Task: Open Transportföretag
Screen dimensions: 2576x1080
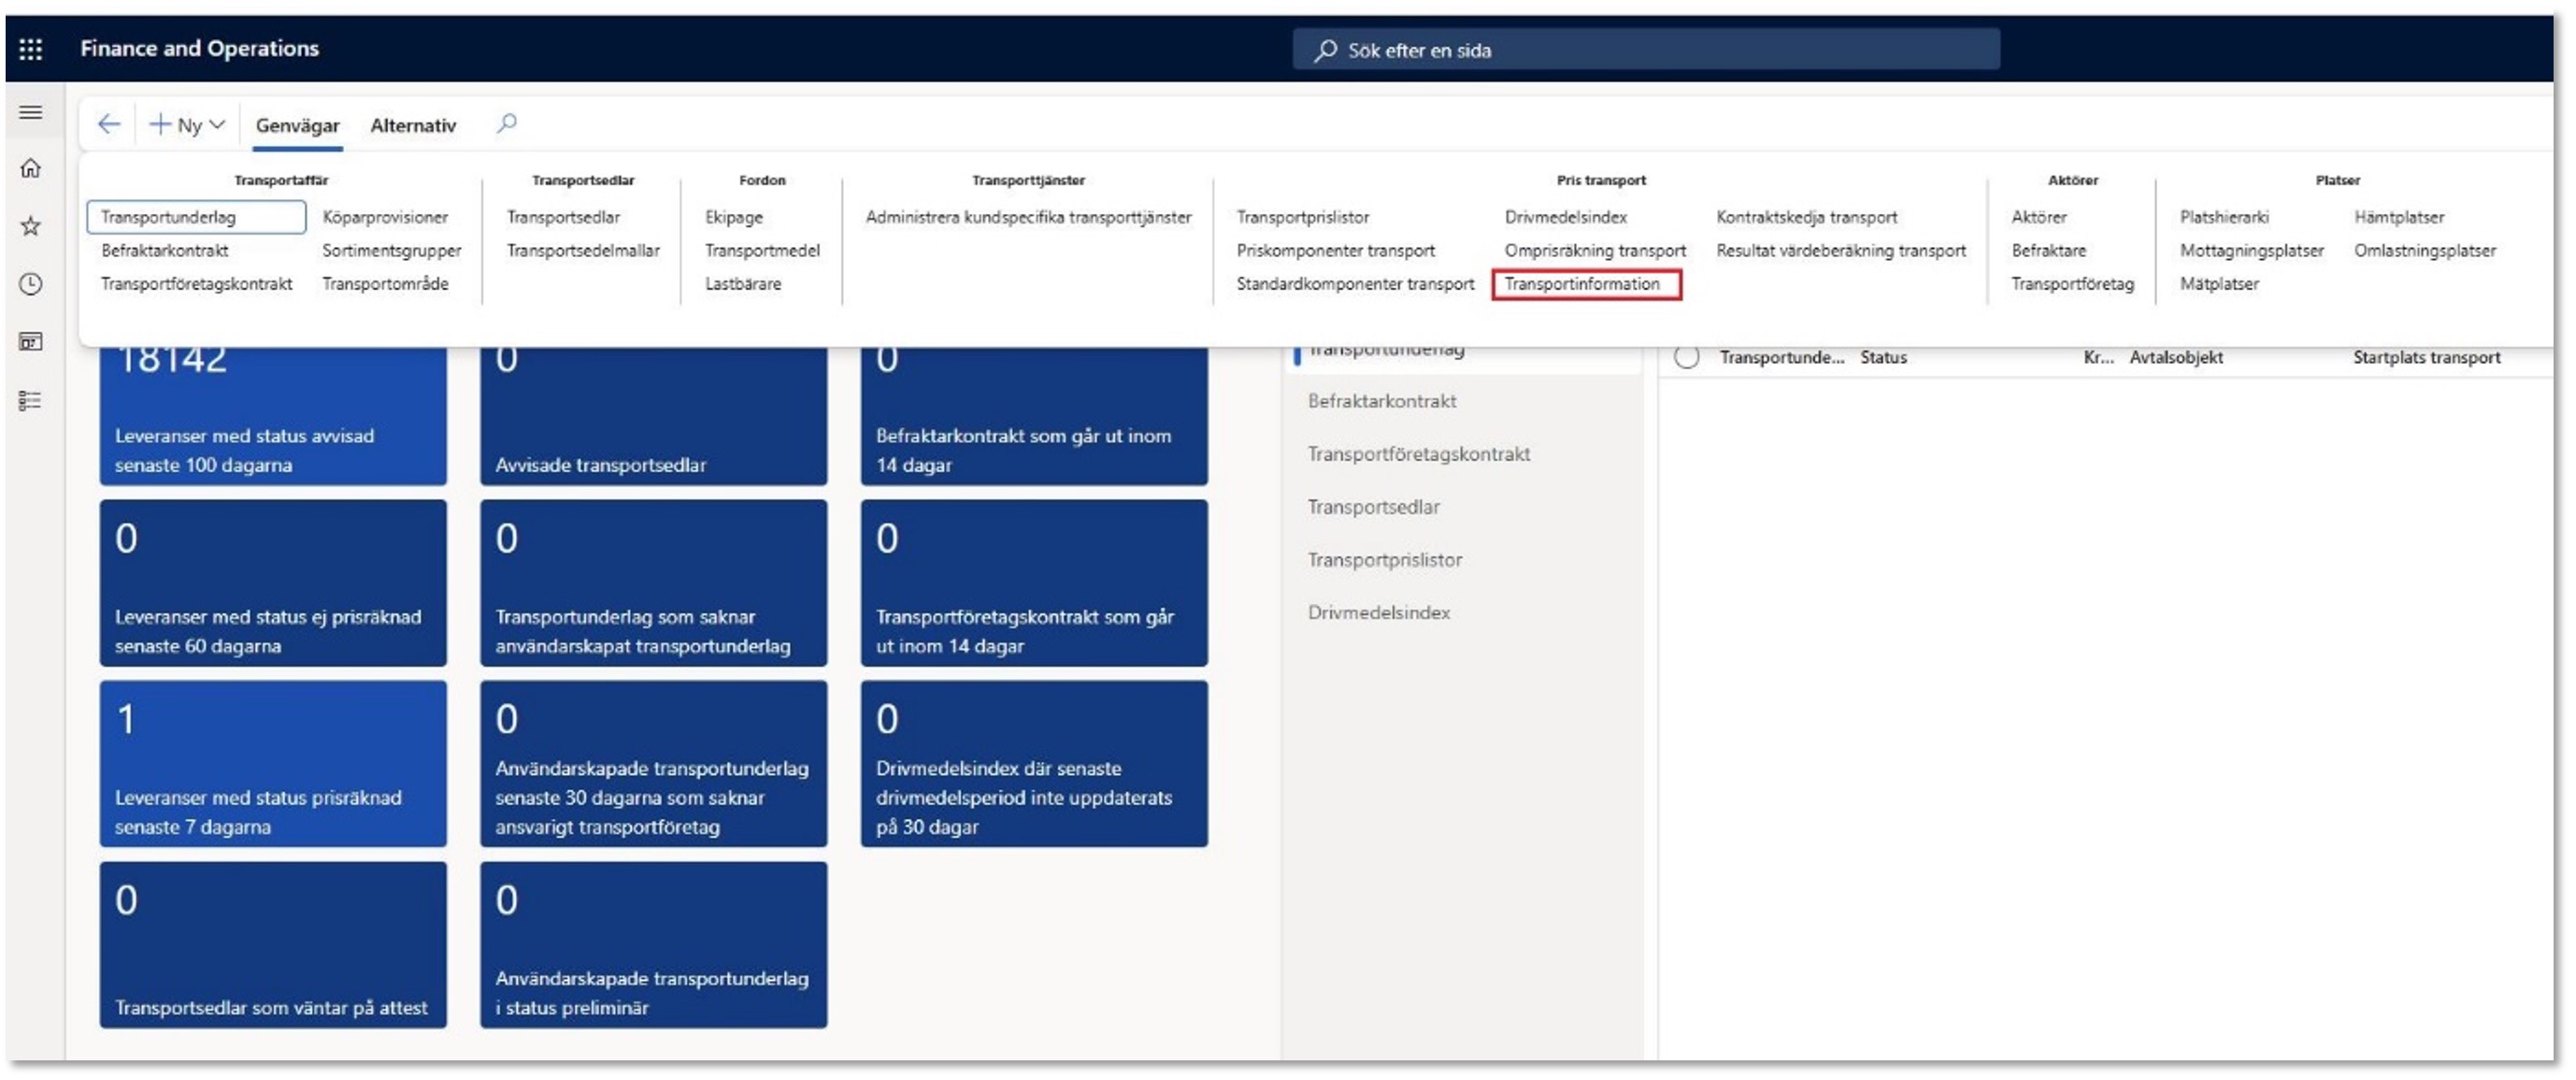Action: (2072, 284)
